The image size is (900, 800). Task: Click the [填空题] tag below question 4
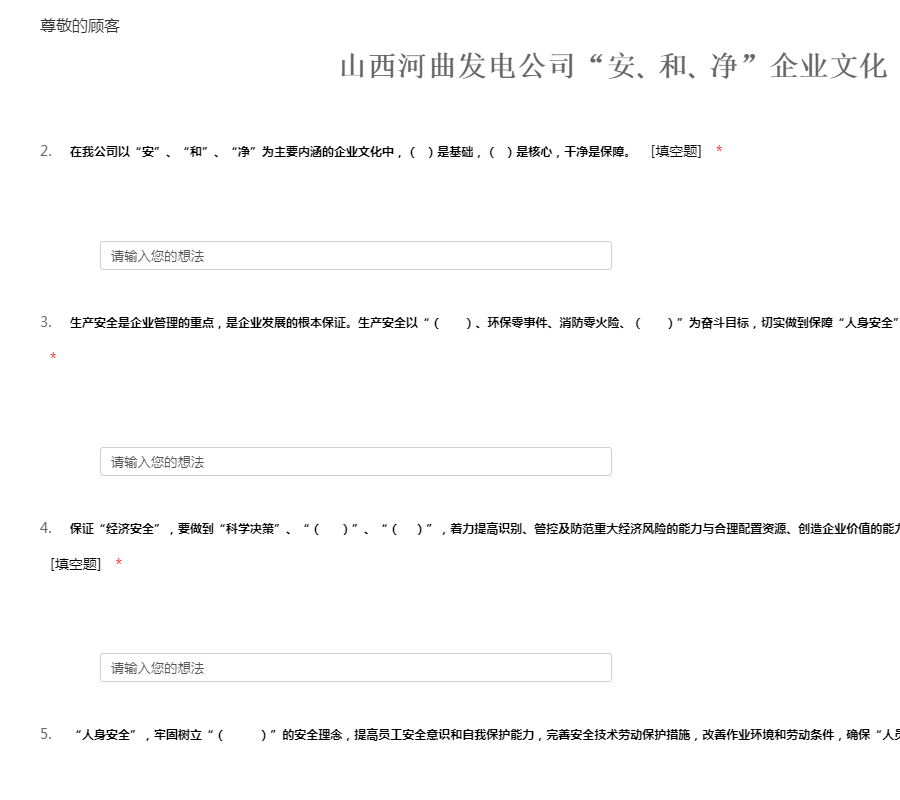[76, 564]
